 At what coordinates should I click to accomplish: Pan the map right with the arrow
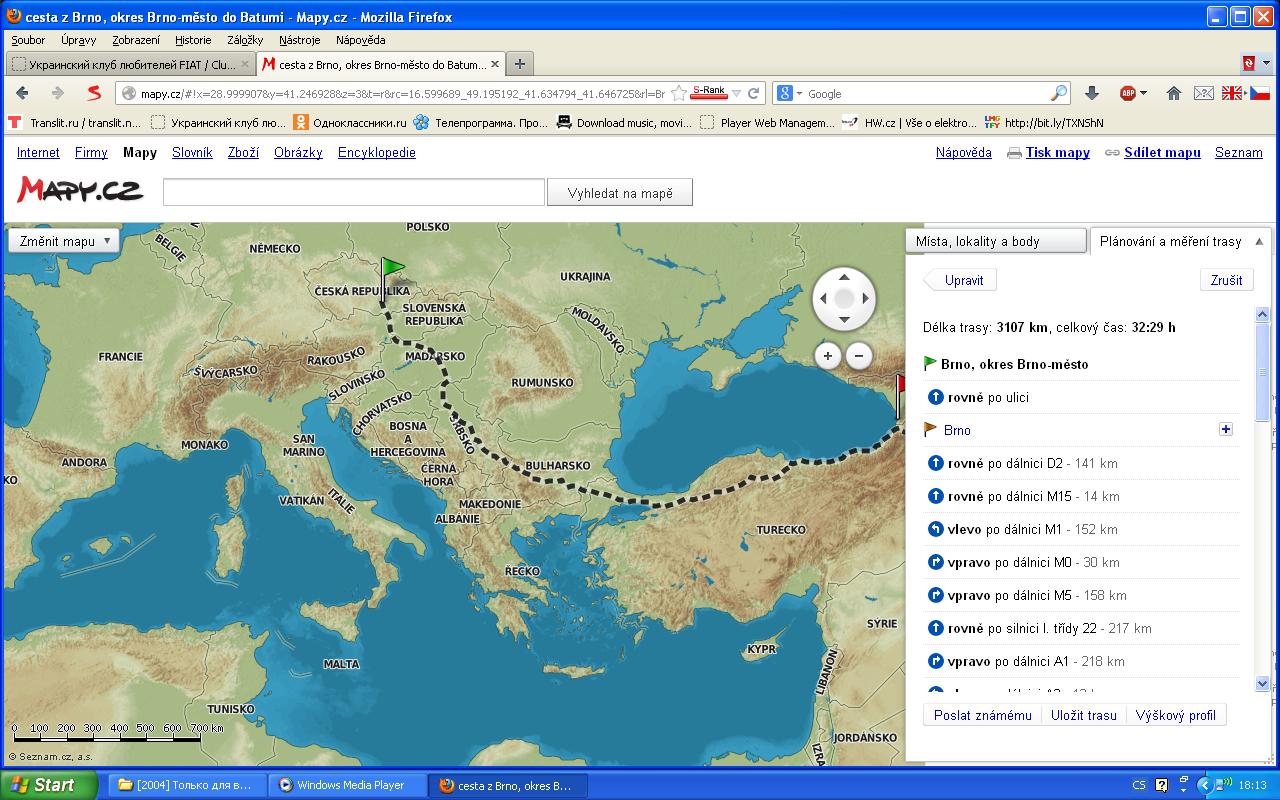point(866,298)
